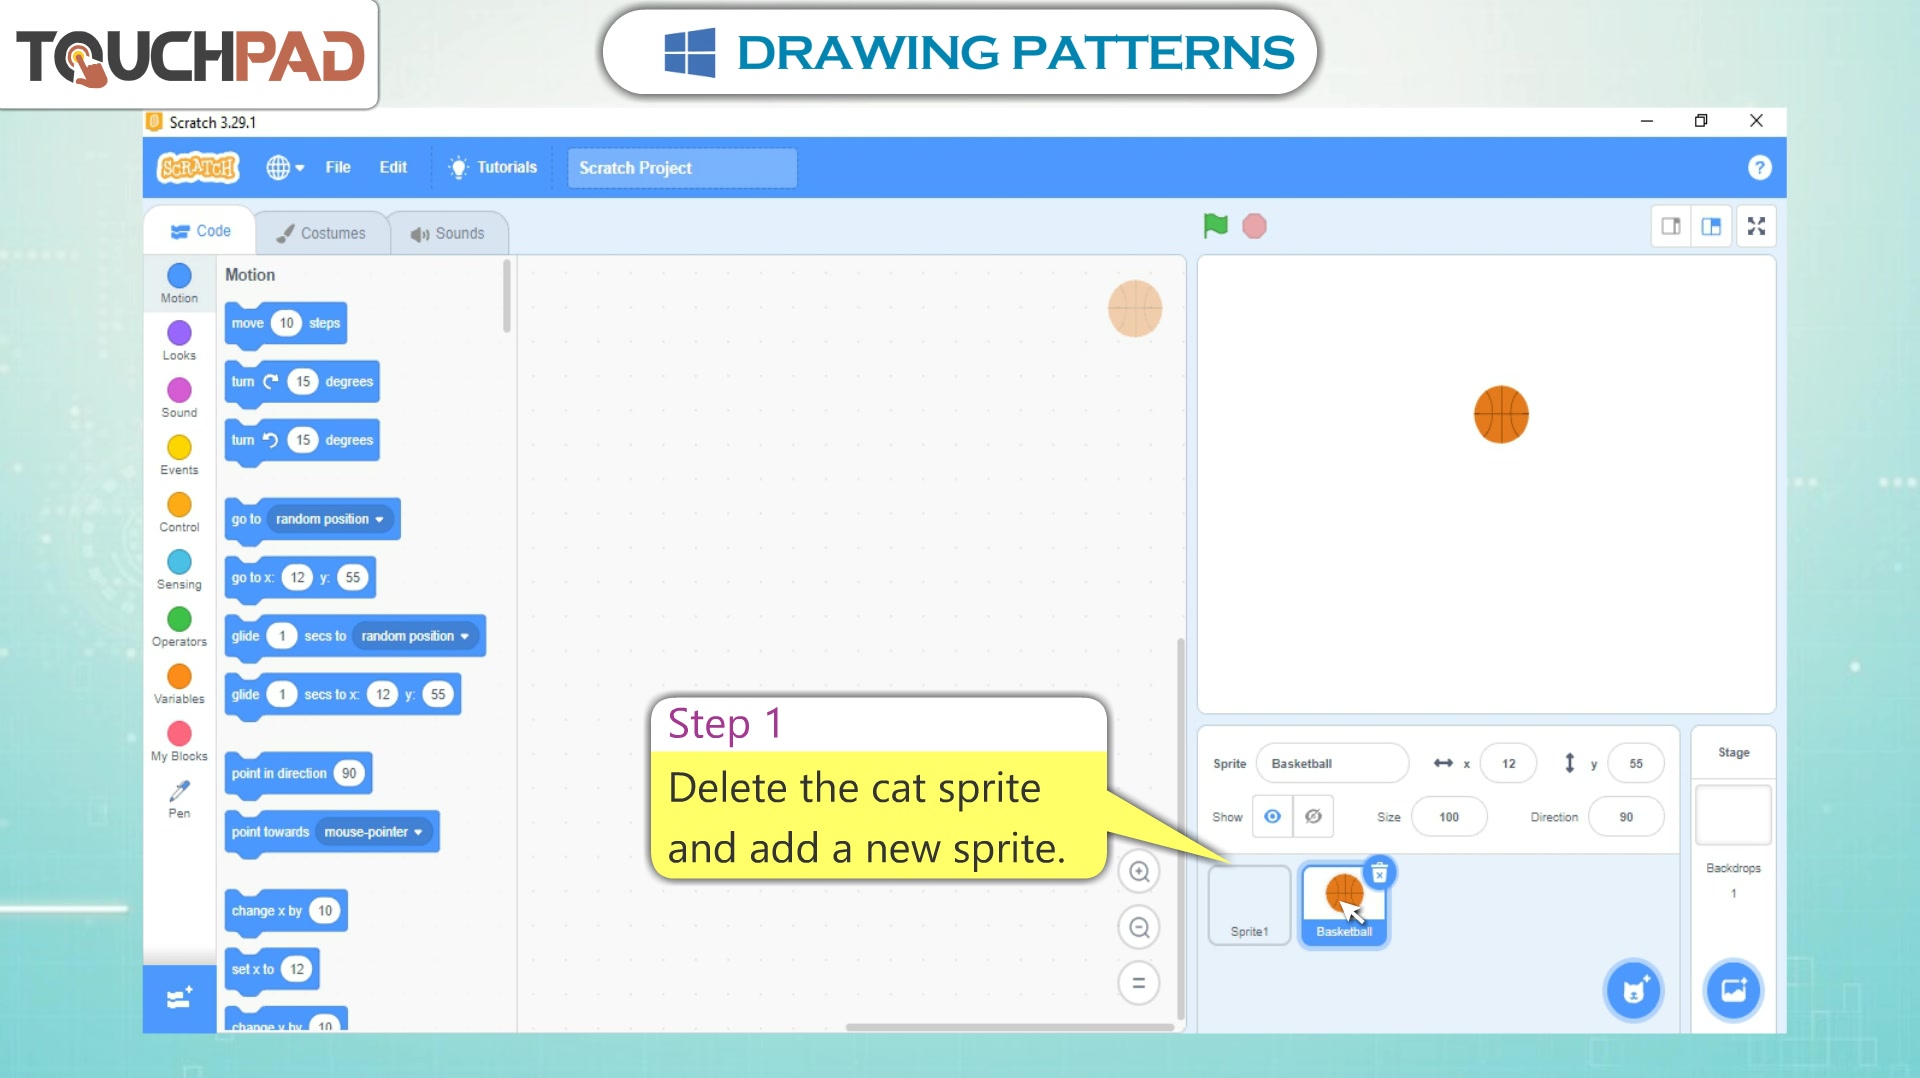Select the My Blocks category
Viewport: 1920px width, 1078px height.
179,740
